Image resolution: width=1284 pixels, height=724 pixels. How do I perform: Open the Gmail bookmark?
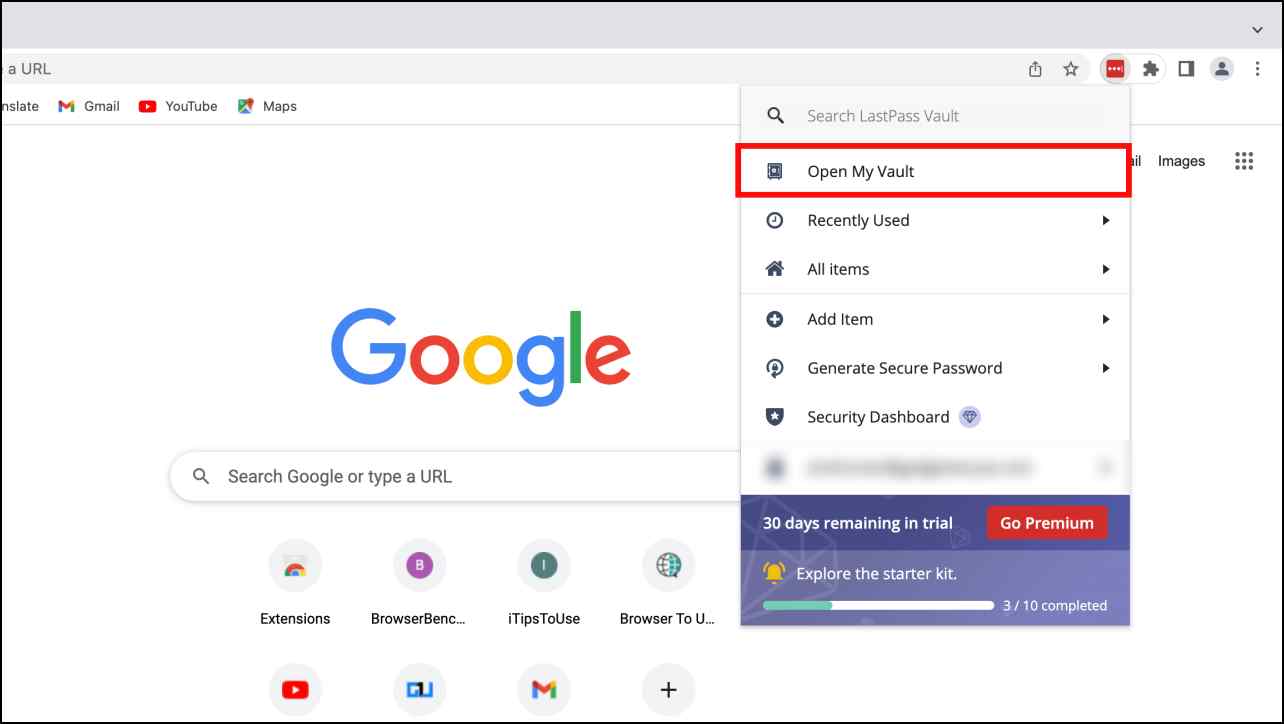89,106
